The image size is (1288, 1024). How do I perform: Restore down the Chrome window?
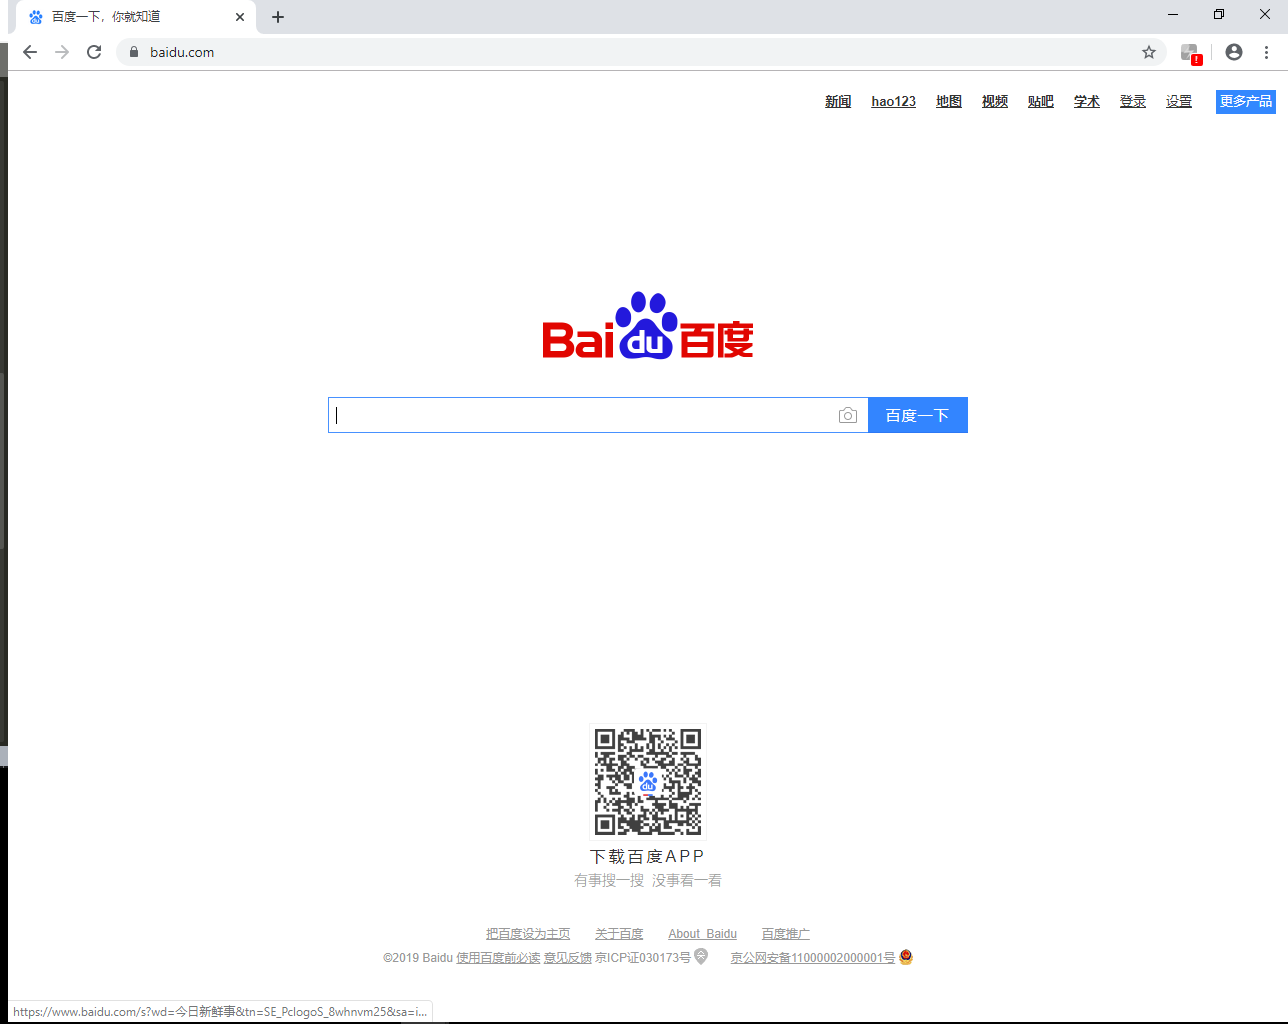point(1219,15)
